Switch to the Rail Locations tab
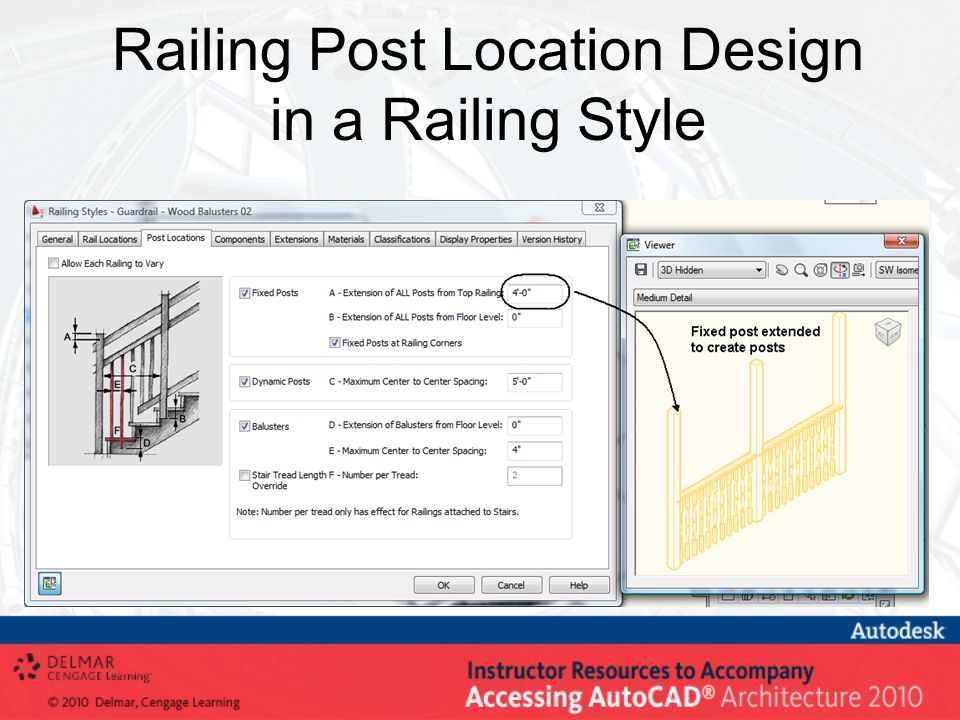Viewport: 960px width, 720px height. pyautogui.click(x=110, y=239)
